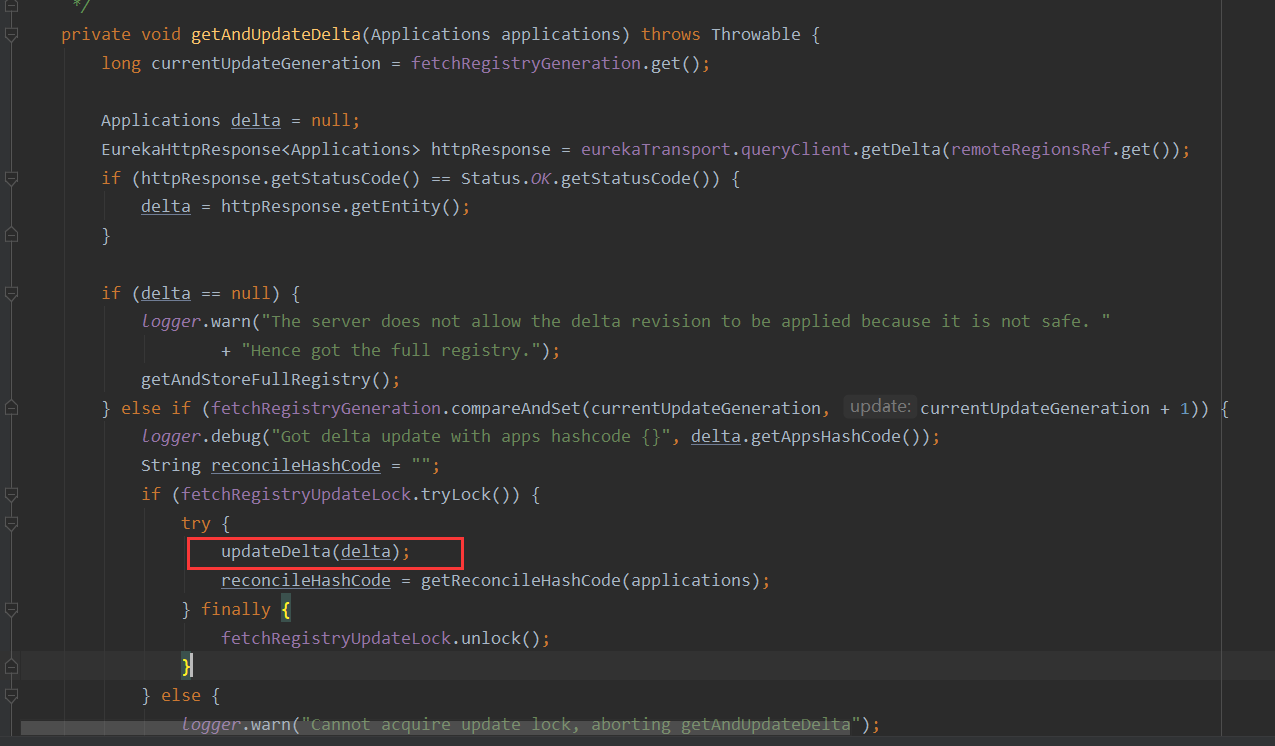
Task: Click 'EurekaHttpResponse' type name
Action: (191, 149)
